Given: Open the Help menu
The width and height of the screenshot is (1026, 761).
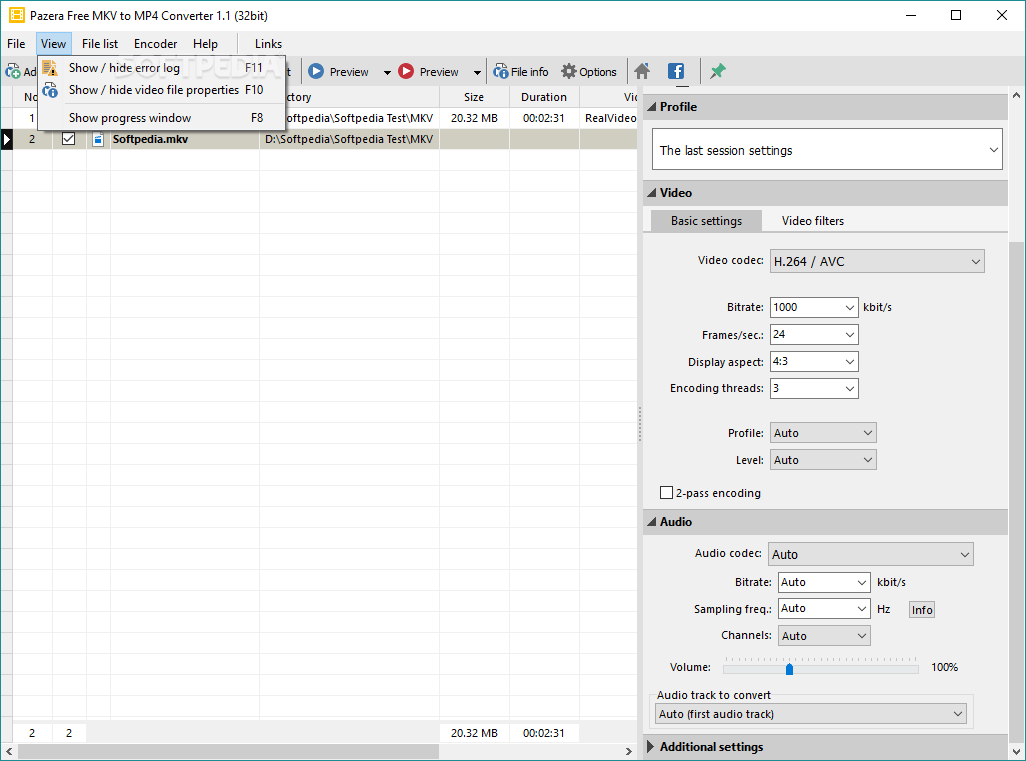Looking at the screenshot, I should click(x=205, y=44).
